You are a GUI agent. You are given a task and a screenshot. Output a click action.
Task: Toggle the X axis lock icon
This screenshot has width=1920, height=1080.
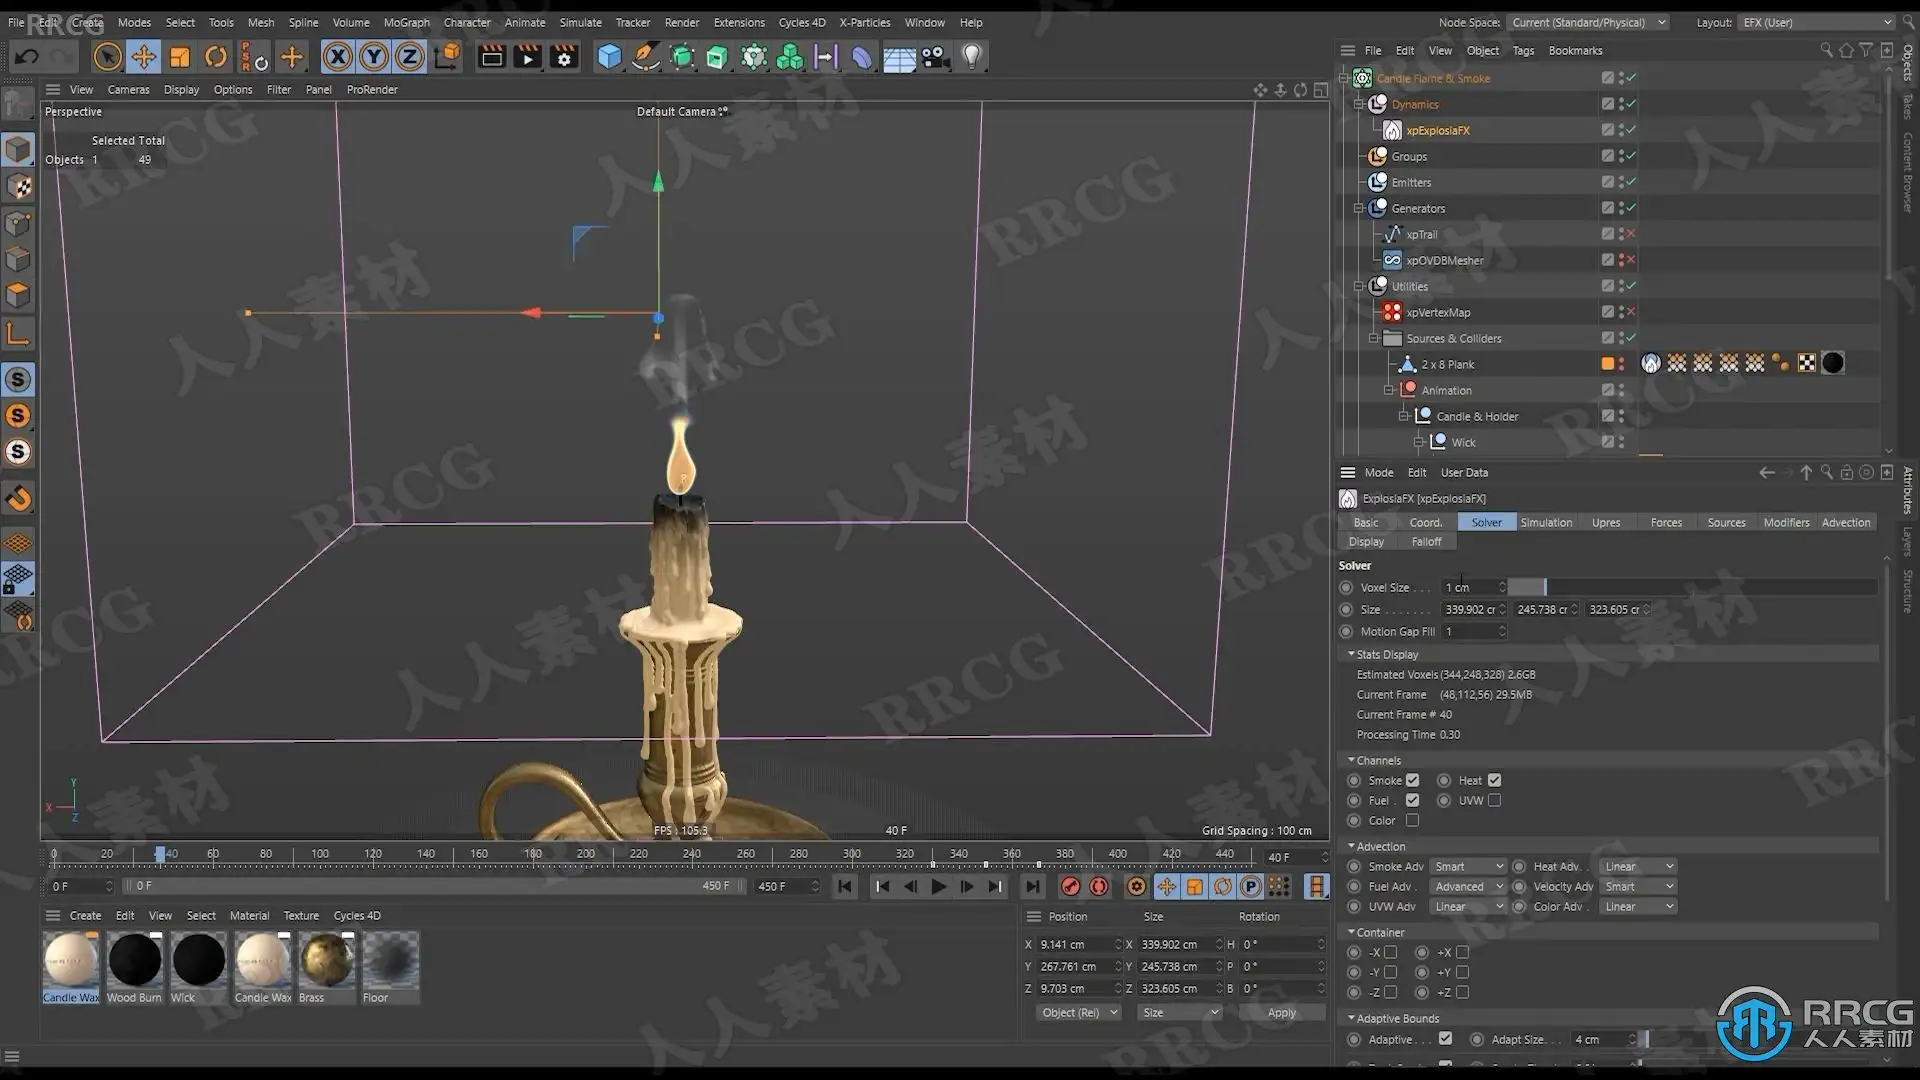point(338,57)
